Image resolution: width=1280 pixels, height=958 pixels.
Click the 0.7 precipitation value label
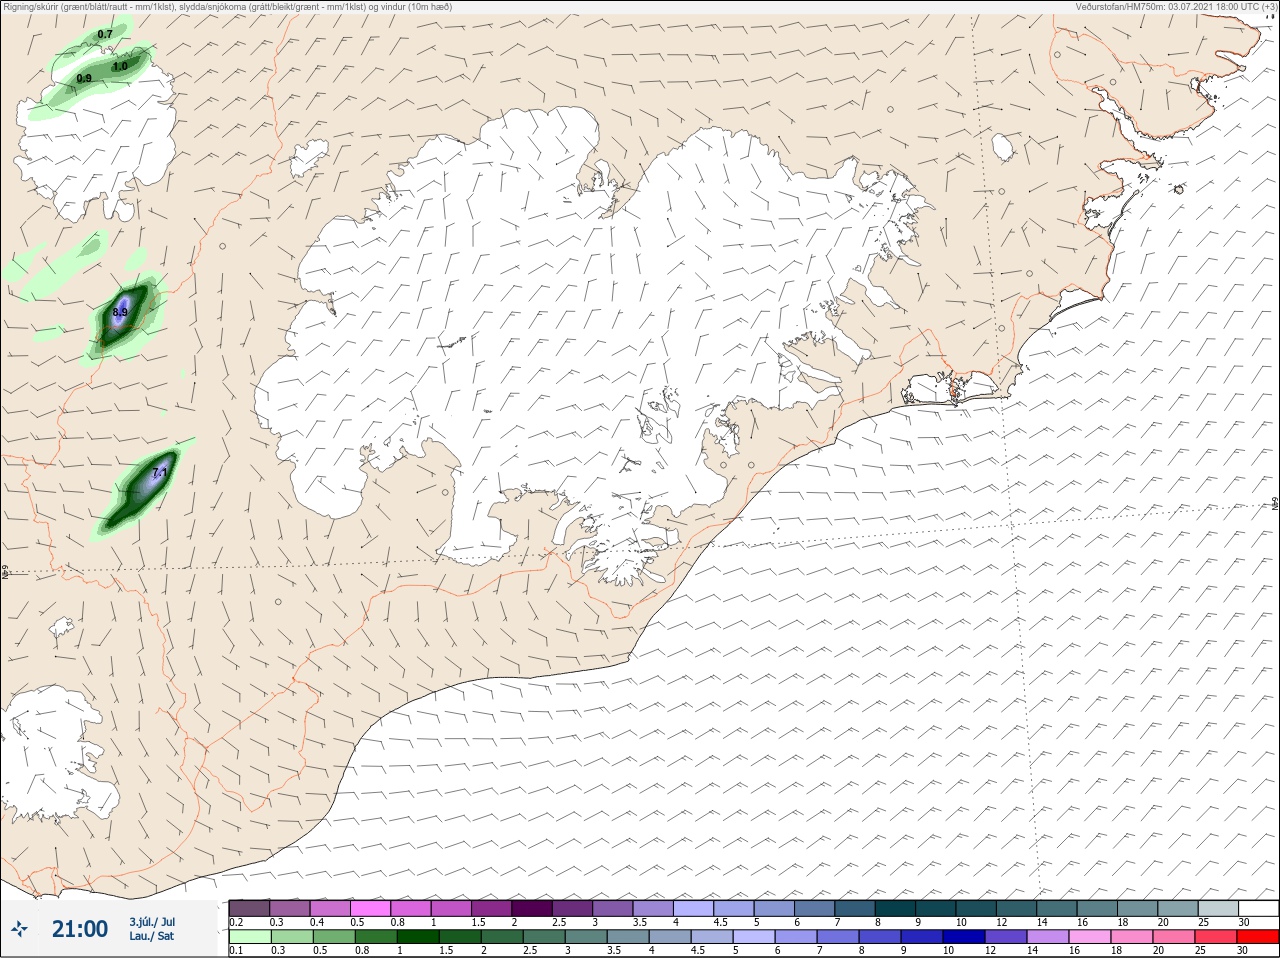(x=105, y=34)
